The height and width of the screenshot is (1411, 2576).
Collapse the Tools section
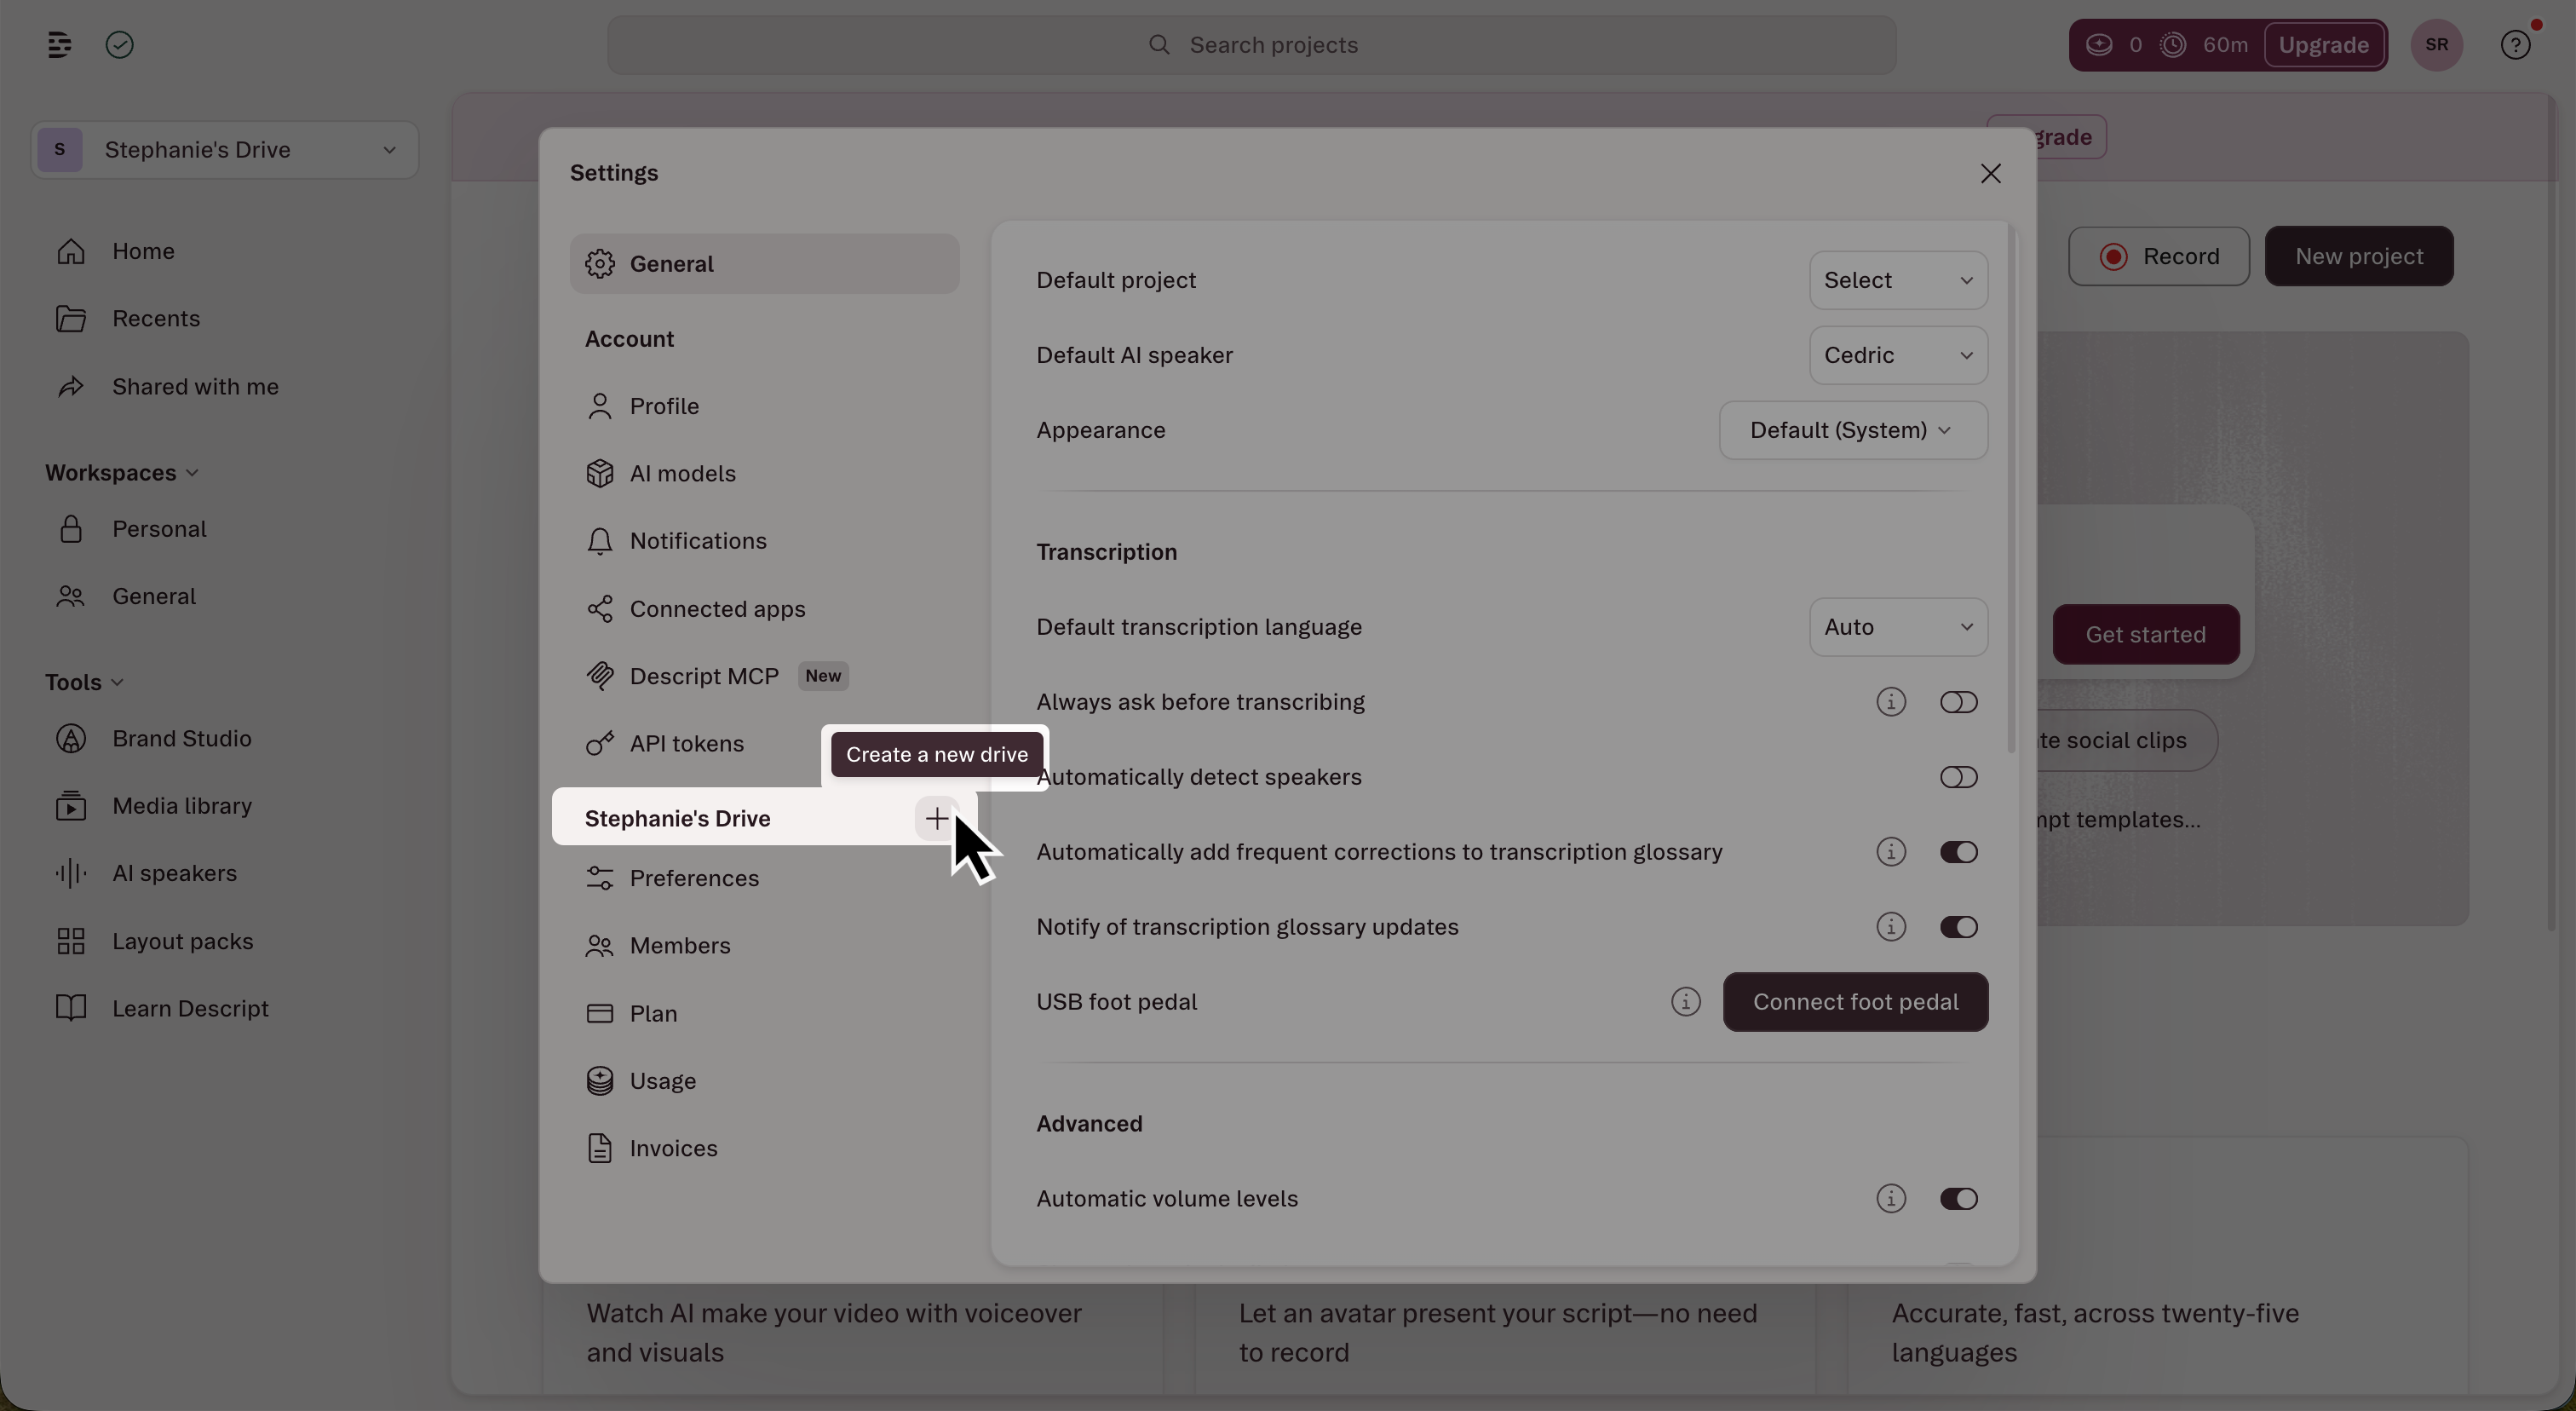[84, 682]
